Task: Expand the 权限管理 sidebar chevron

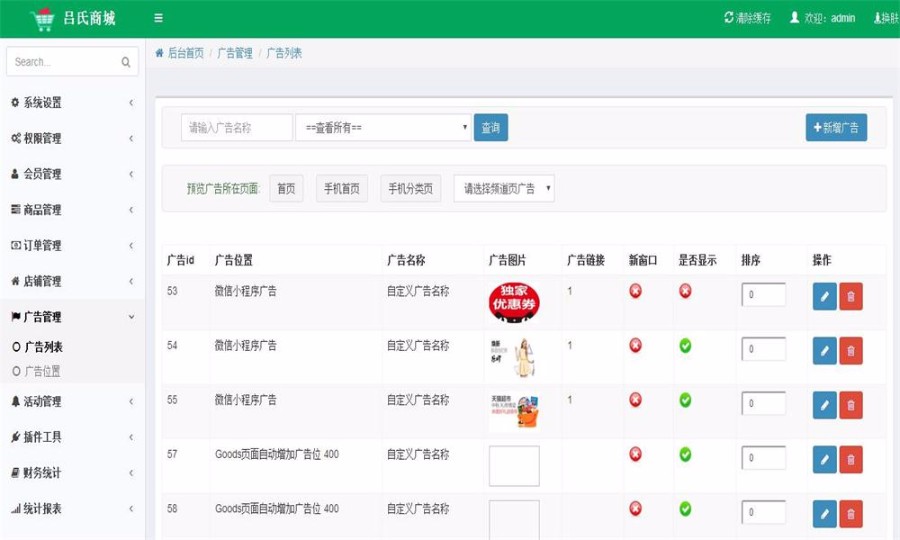Action: point(131,138)
